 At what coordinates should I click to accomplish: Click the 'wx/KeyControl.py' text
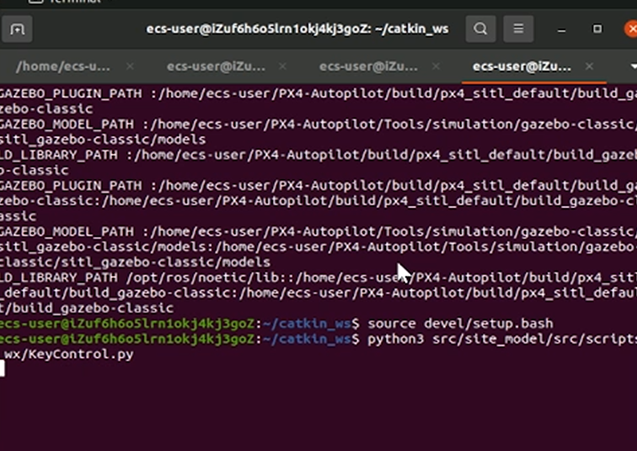pyautogui.click(x=69, y=354)
